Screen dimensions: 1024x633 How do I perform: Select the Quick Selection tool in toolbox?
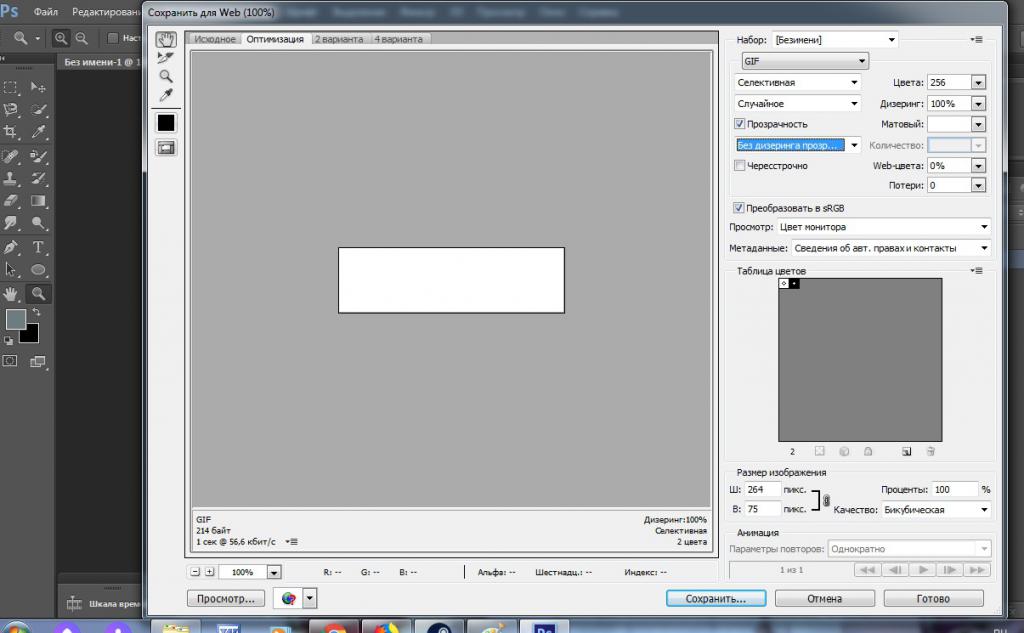(x=38, y=109)
